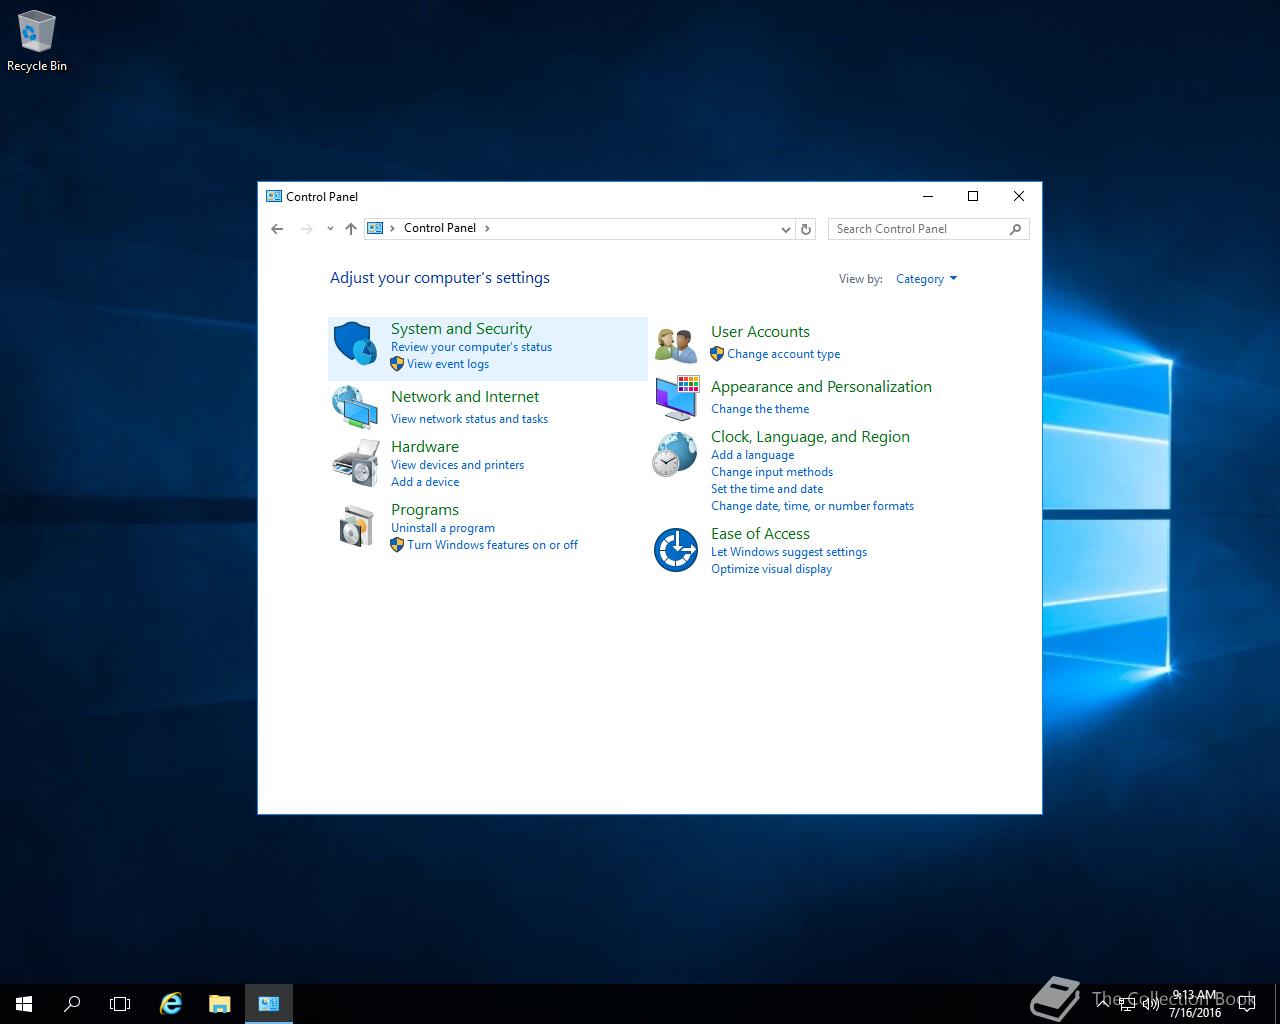Open the View by Category dropdown

click(926, 279)
